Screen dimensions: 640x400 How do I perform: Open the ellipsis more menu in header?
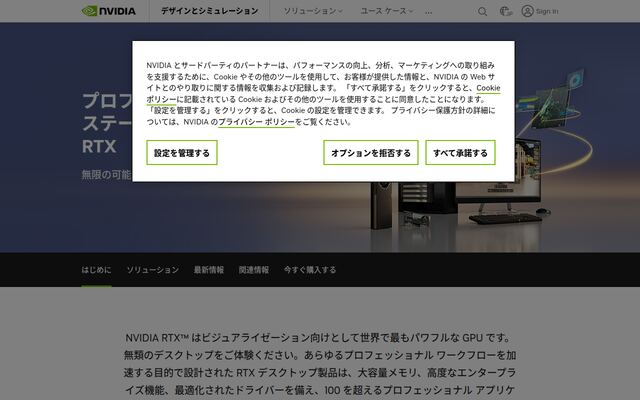click(x=428, y=12)
